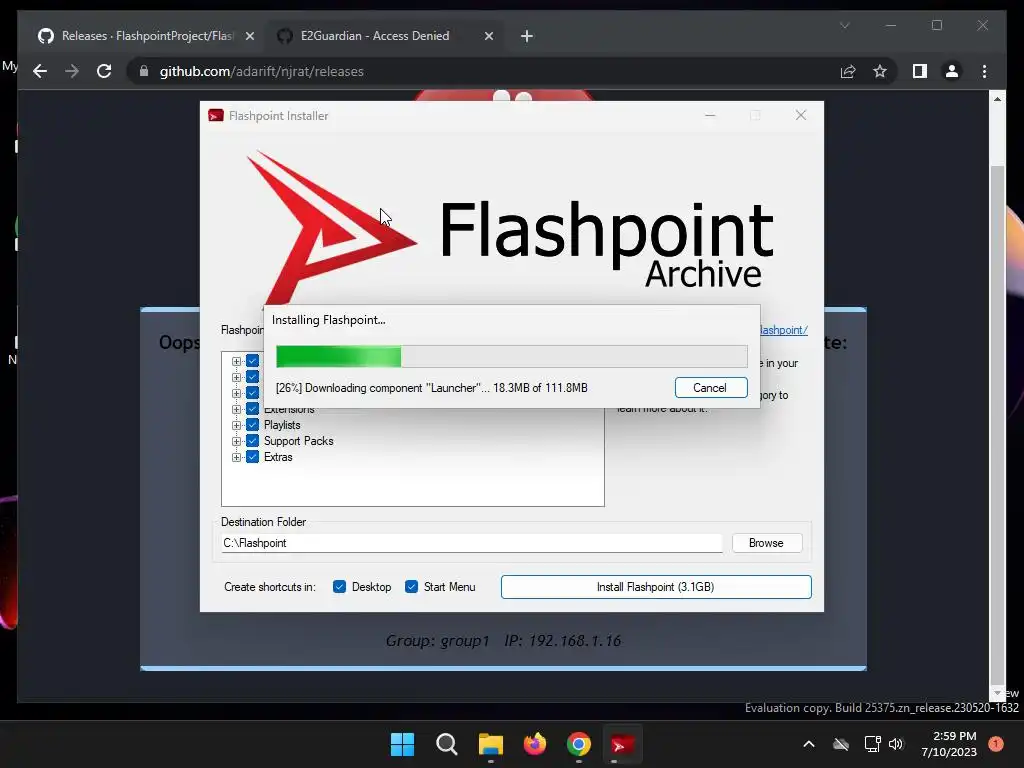Uncheck the Start Menu shortcut checkbox

click(411, 587)
